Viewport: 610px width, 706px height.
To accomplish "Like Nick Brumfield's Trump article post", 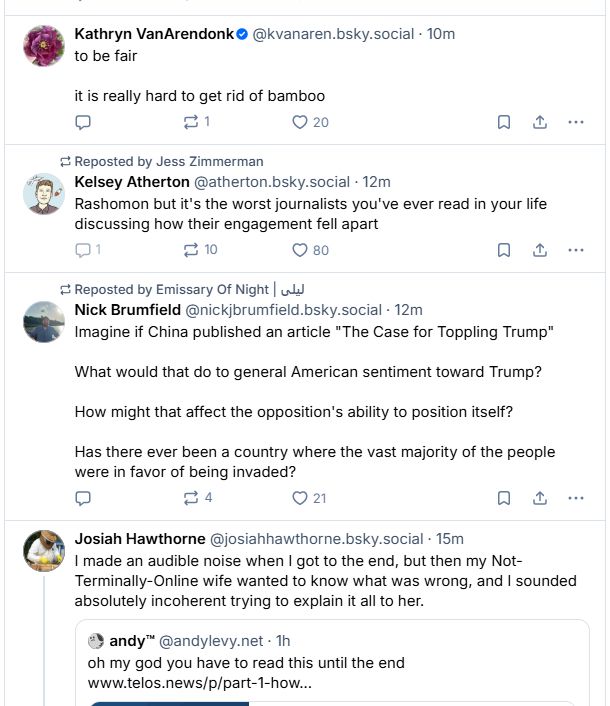I will click(x=299, y=498).
